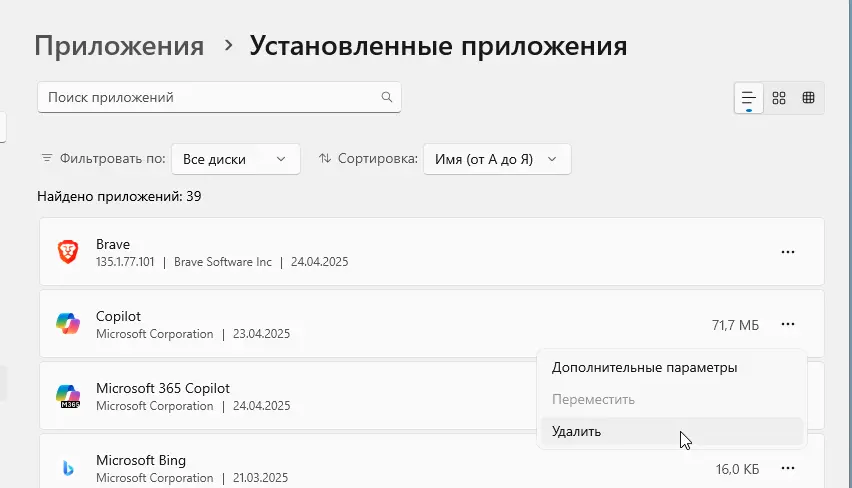The height and width of the screenshot is (488, 852).
Task: Click Copilot install date '23.04.2025'
Action: pyautogui.click(x=261, y=334)
